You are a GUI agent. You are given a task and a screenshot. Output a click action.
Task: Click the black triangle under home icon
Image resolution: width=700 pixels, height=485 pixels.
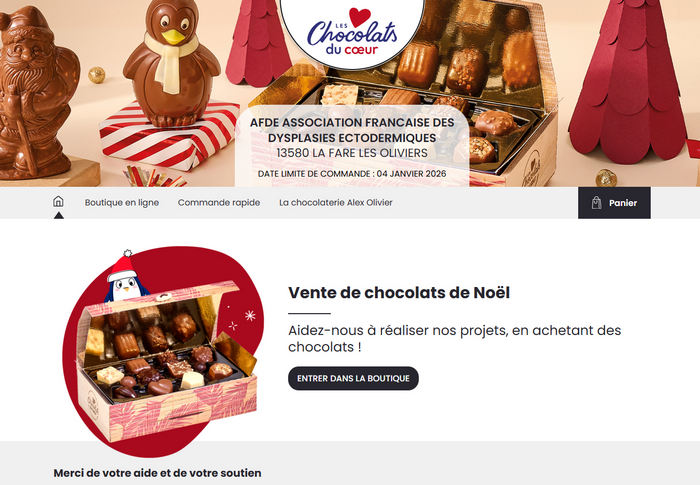point(58,215)
